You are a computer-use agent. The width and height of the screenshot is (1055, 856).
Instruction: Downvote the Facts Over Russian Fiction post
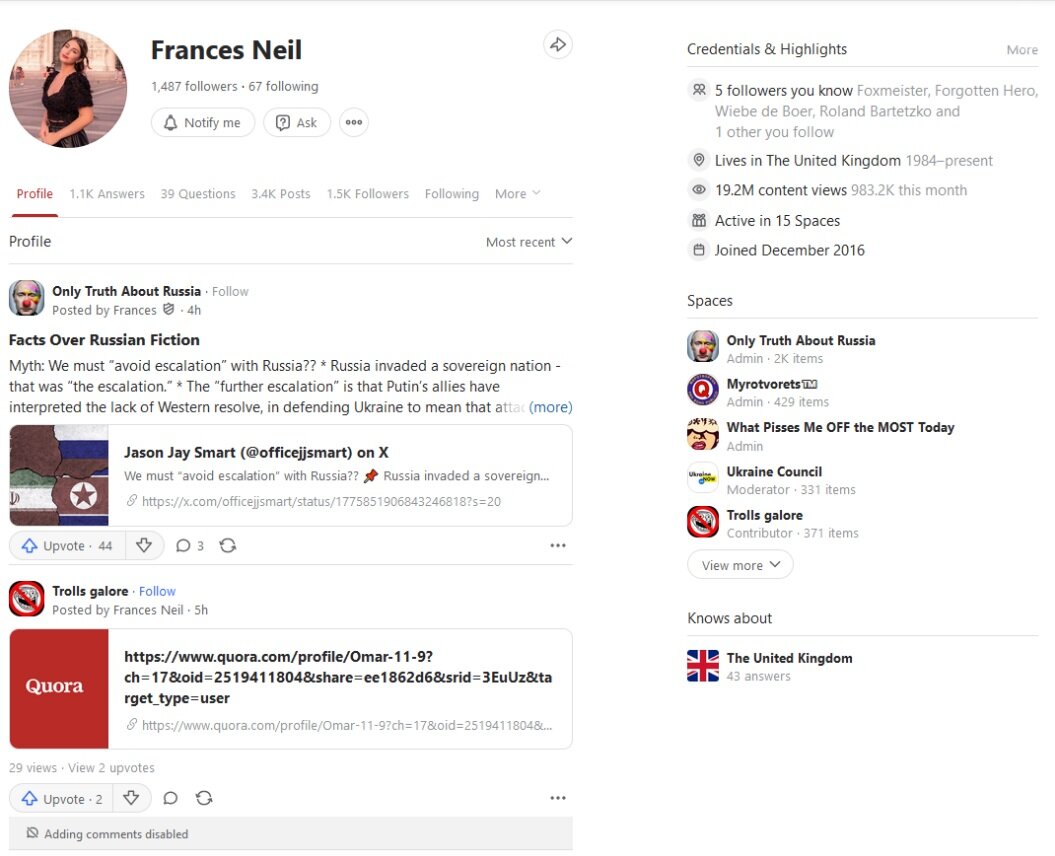coord(144,546)
